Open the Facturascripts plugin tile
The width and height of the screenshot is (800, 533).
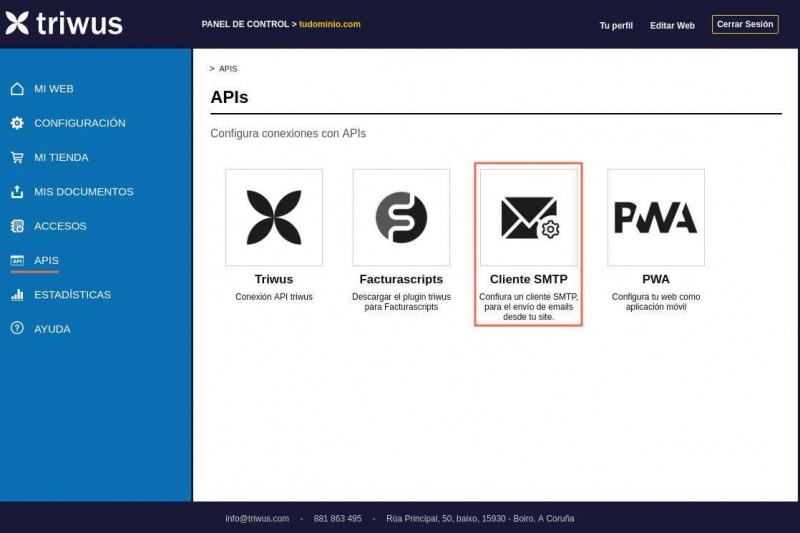(401, 217)
